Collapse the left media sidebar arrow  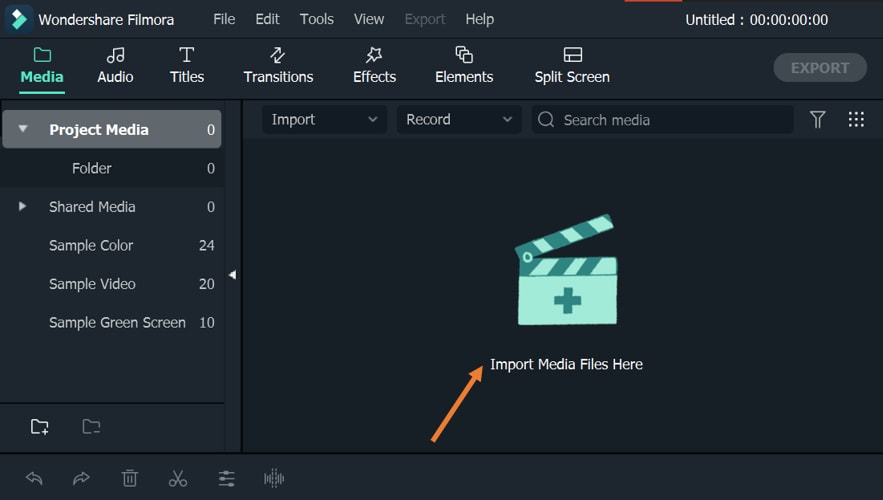(232, 274)
